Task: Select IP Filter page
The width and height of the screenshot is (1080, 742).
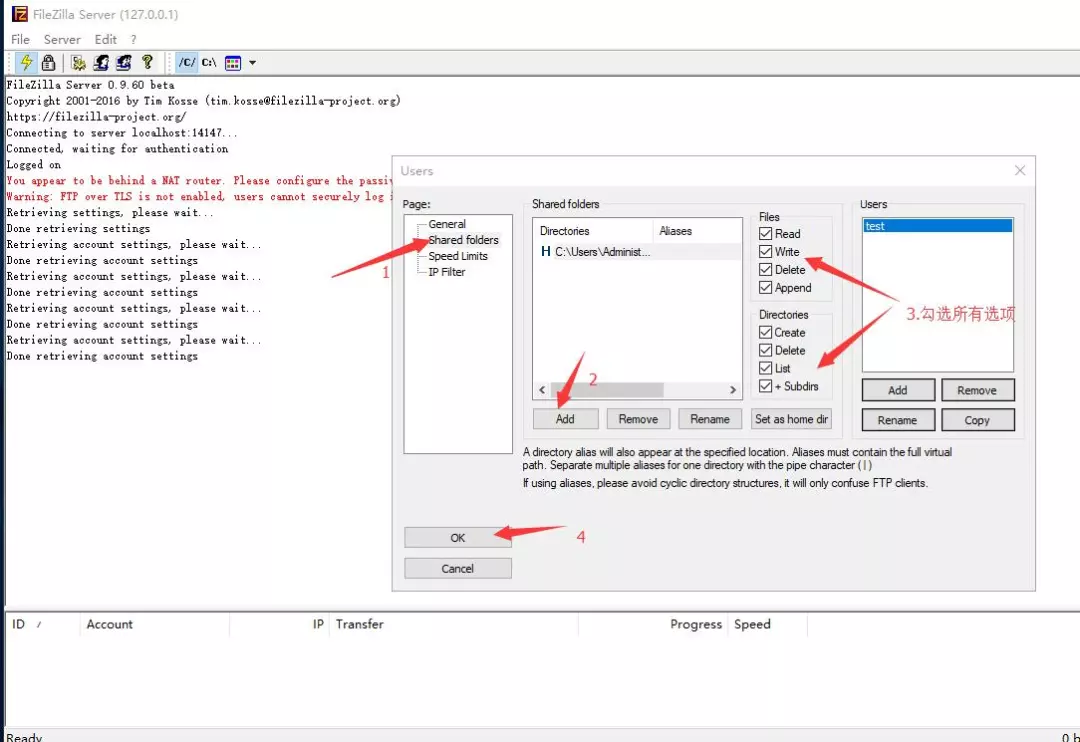Action: point(447,271)
